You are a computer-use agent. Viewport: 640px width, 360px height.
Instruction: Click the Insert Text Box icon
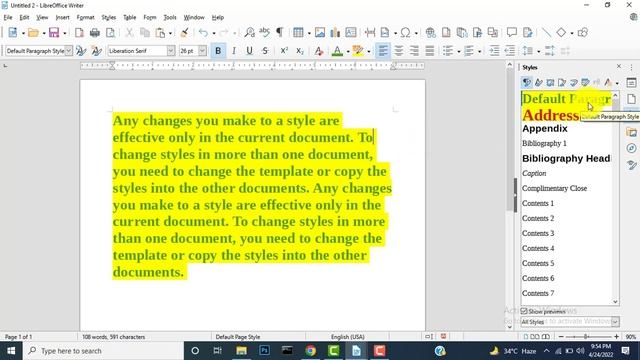[351, 33]
